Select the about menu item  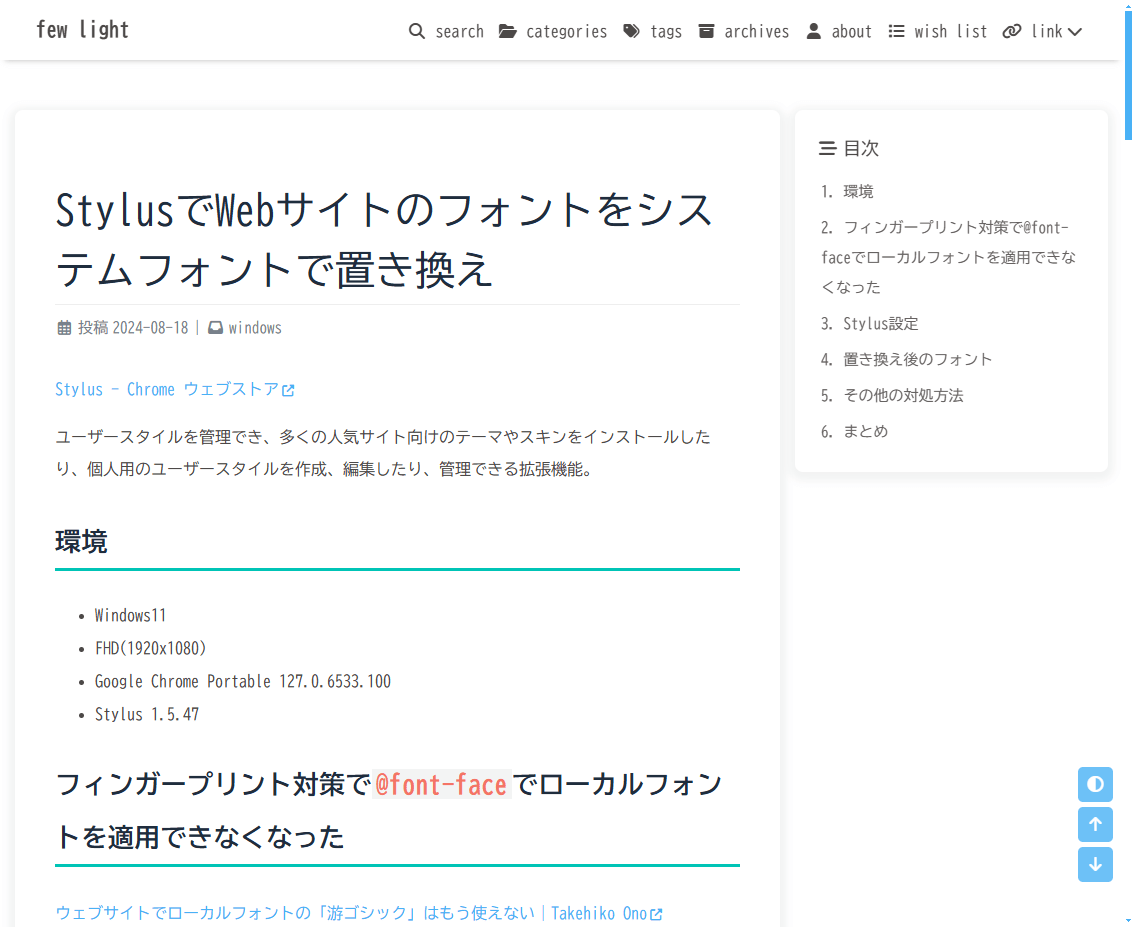point(851,31)
